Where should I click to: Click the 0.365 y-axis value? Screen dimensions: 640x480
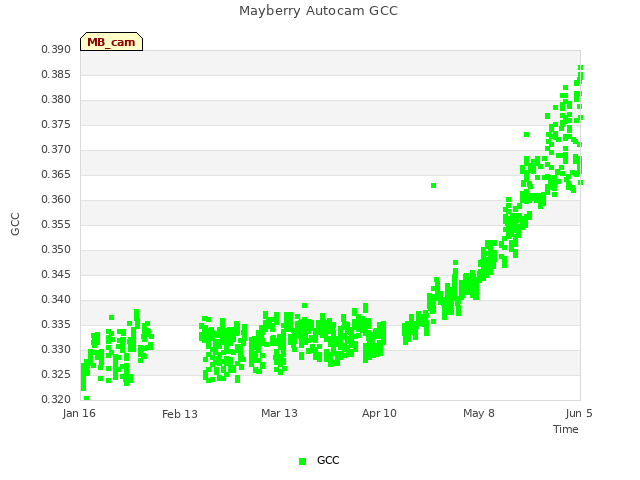click(x=56, y=174)
